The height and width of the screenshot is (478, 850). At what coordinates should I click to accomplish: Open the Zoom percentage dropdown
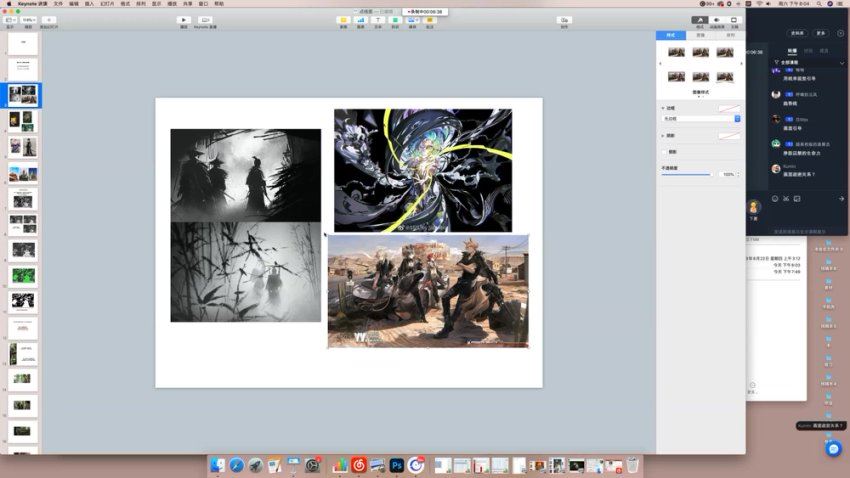(x=29, y=20)
